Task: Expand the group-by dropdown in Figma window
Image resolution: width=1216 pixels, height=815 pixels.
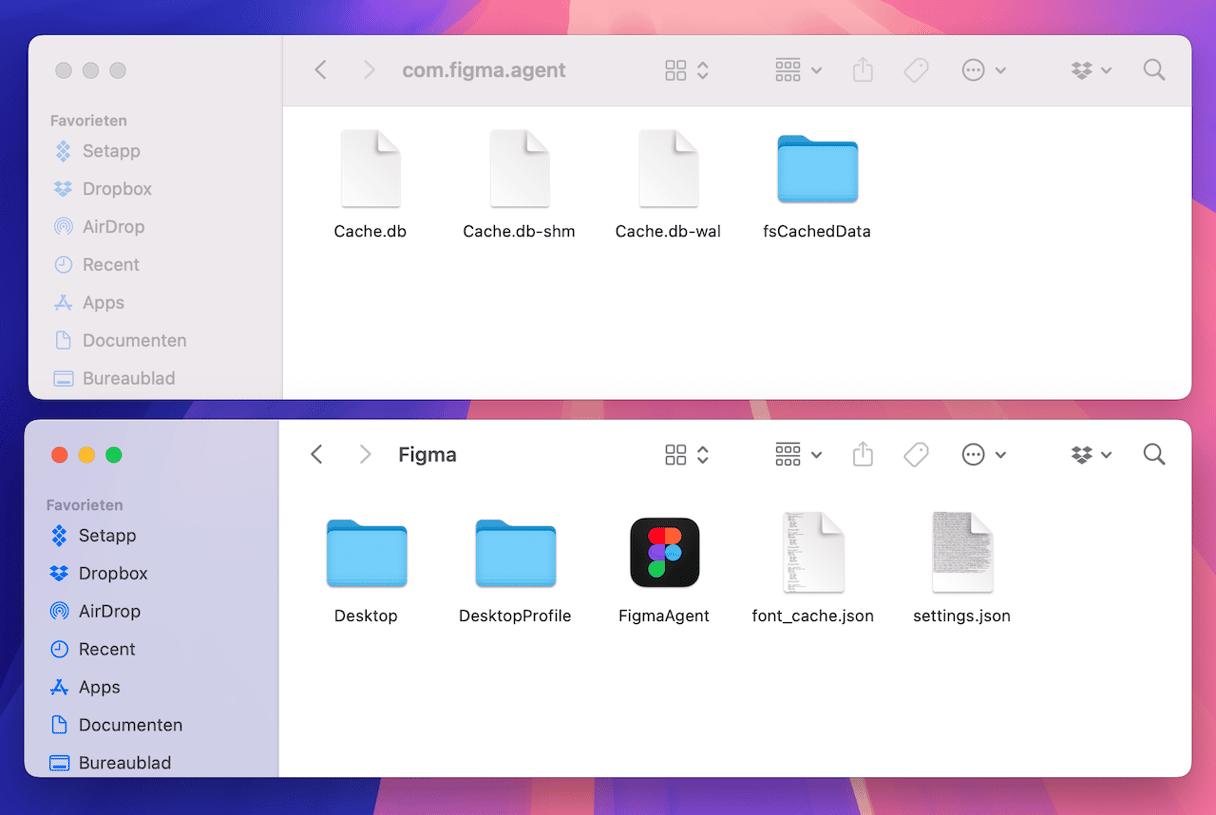Action: [798, 455]
